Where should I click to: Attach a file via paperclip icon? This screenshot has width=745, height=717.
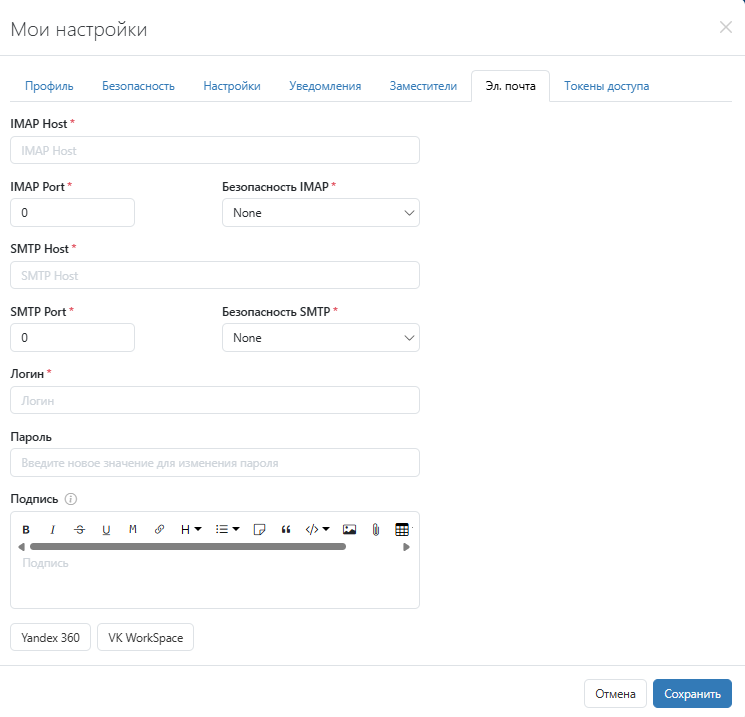click(x=376, y=529)
